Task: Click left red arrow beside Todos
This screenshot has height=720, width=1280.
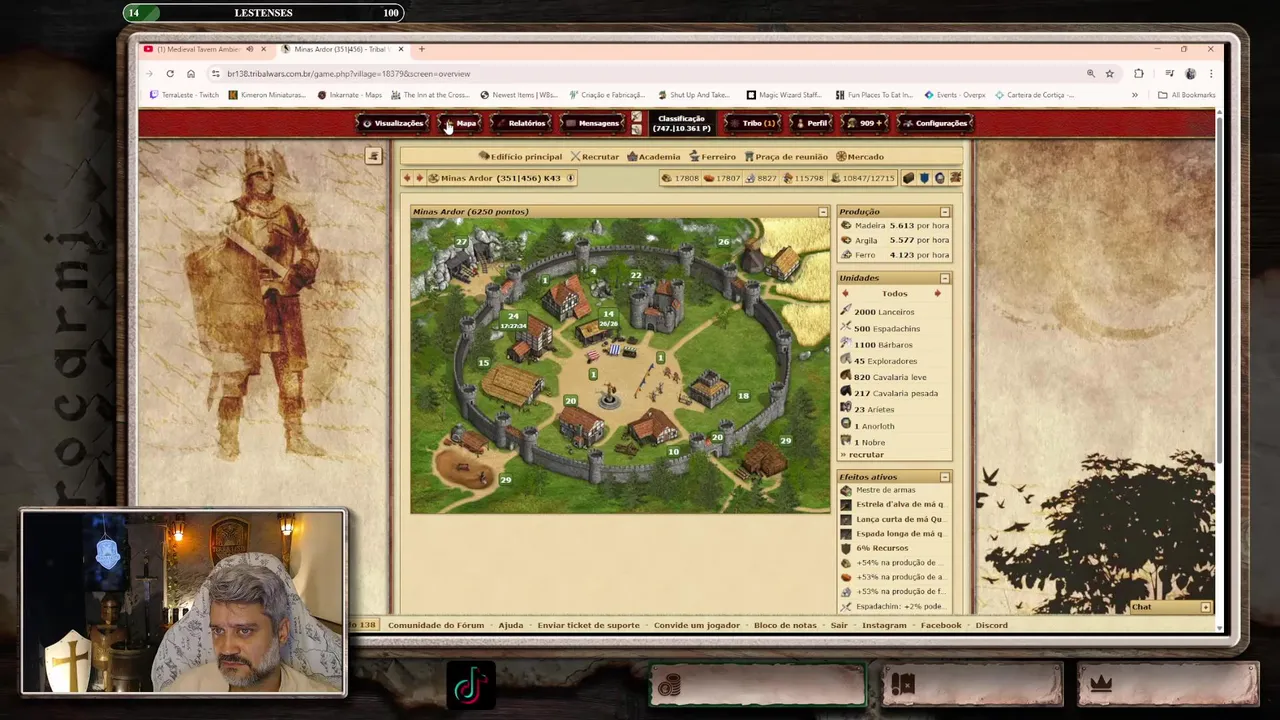Action: point(845,294)
